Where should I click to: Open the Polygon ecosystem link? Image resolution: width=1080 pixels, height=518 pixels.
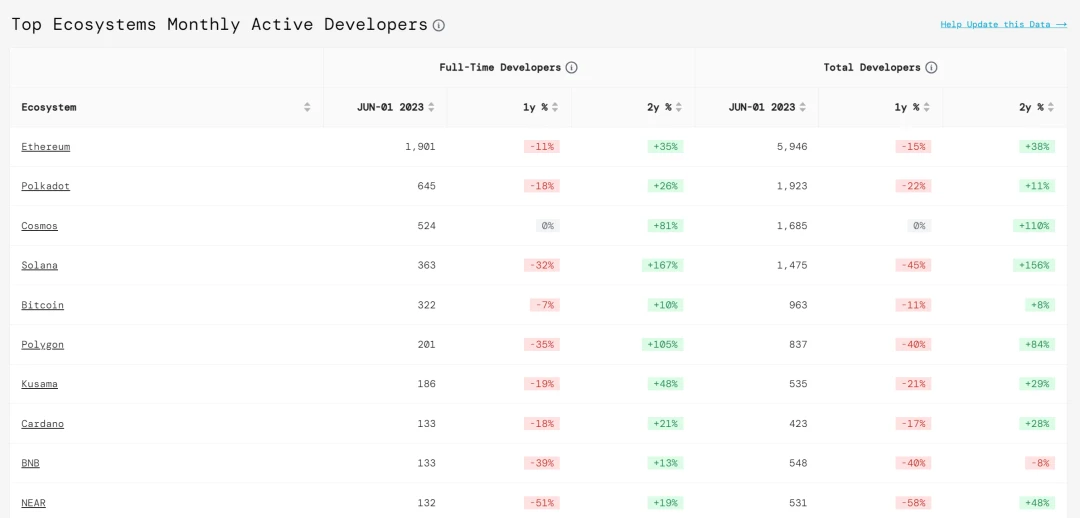tap(43, 344)
